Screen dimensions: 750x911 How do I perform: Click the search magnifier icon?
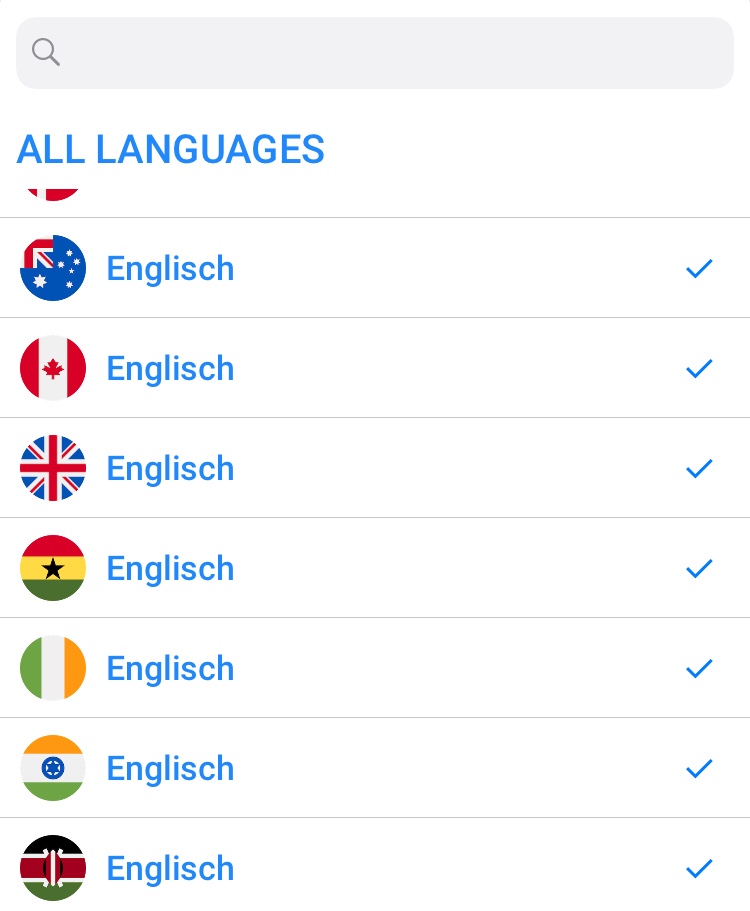pyautogui.click(x=46, y=52)
